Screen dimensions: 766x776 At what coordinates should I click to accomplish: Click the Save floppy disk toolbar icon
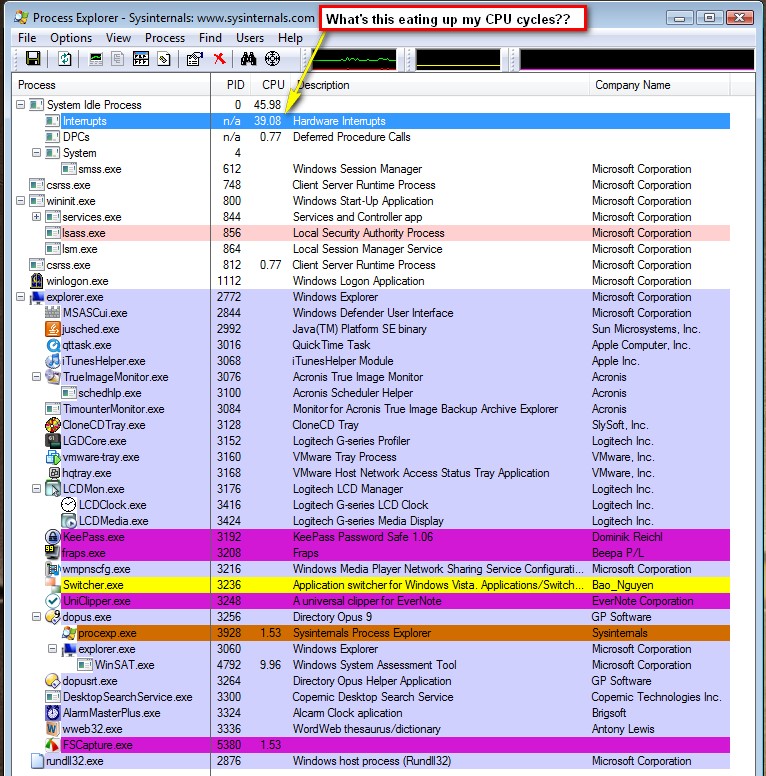click(33, 59)
